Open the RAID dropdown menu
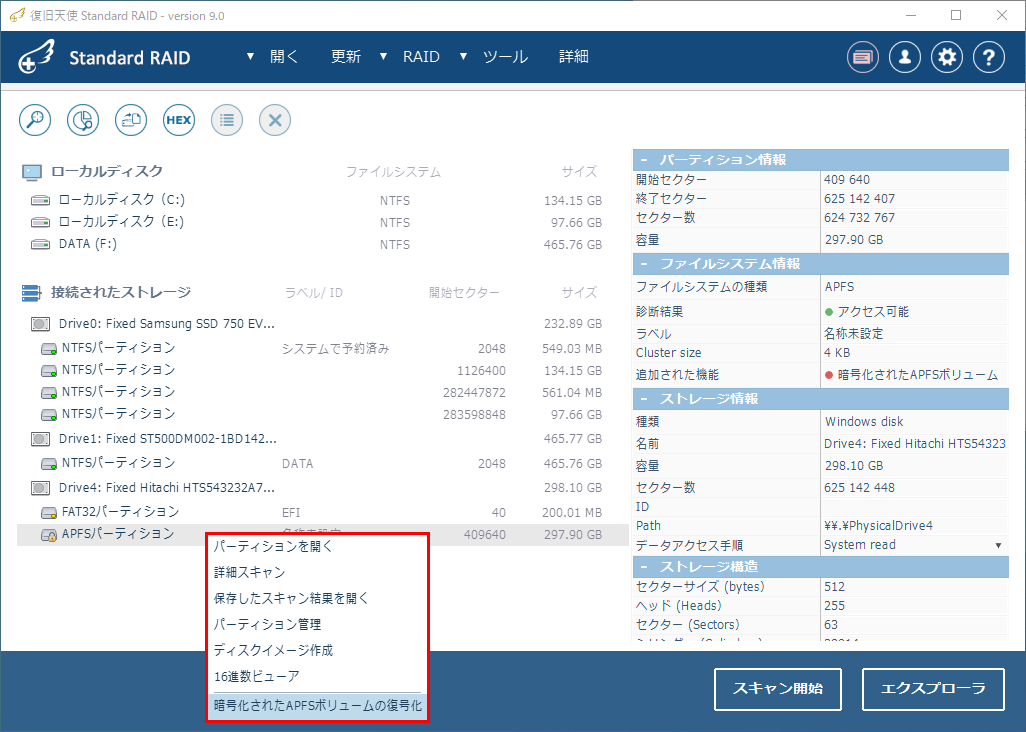Viewport: 1026px width, 732px height. point(412,57)
